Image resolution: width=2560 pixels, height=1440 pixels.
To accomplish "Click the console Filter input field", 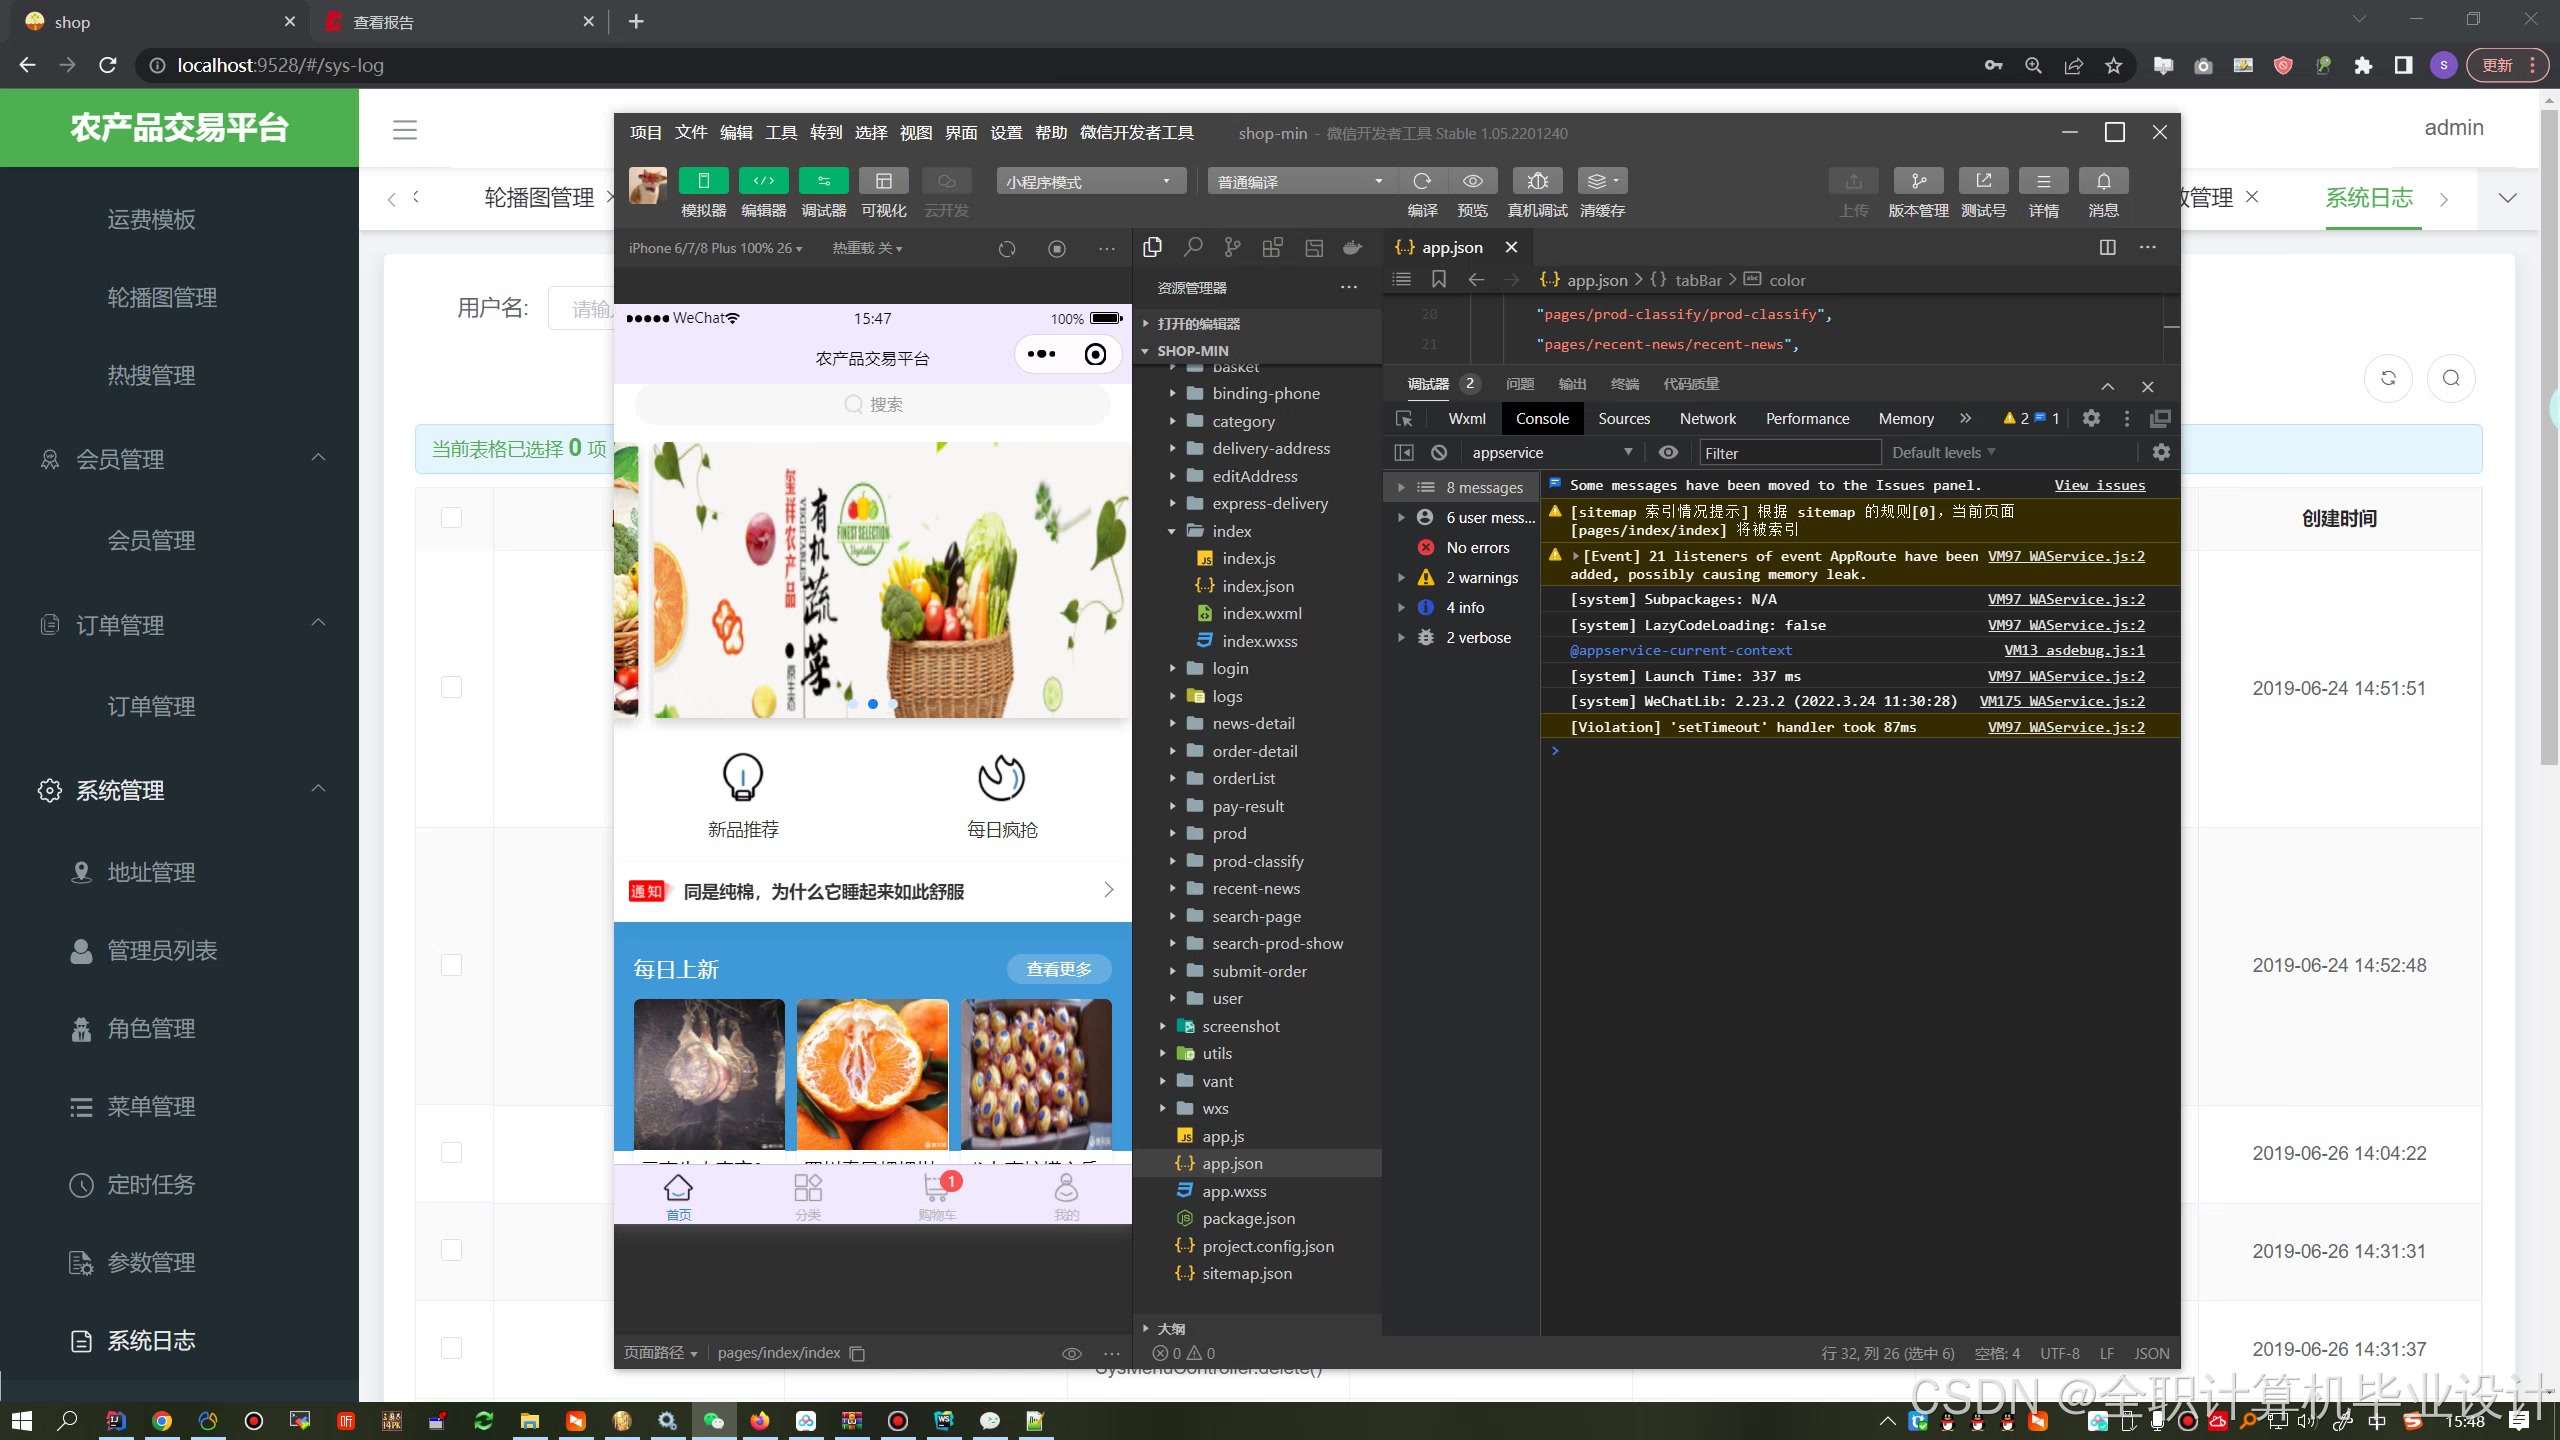I will point(1790,453).
